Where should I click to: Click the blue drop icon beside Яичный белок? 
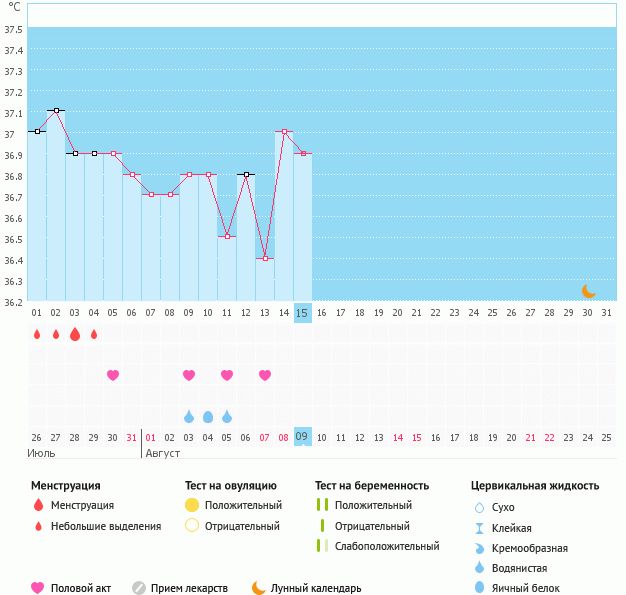(x=479, y=588)
